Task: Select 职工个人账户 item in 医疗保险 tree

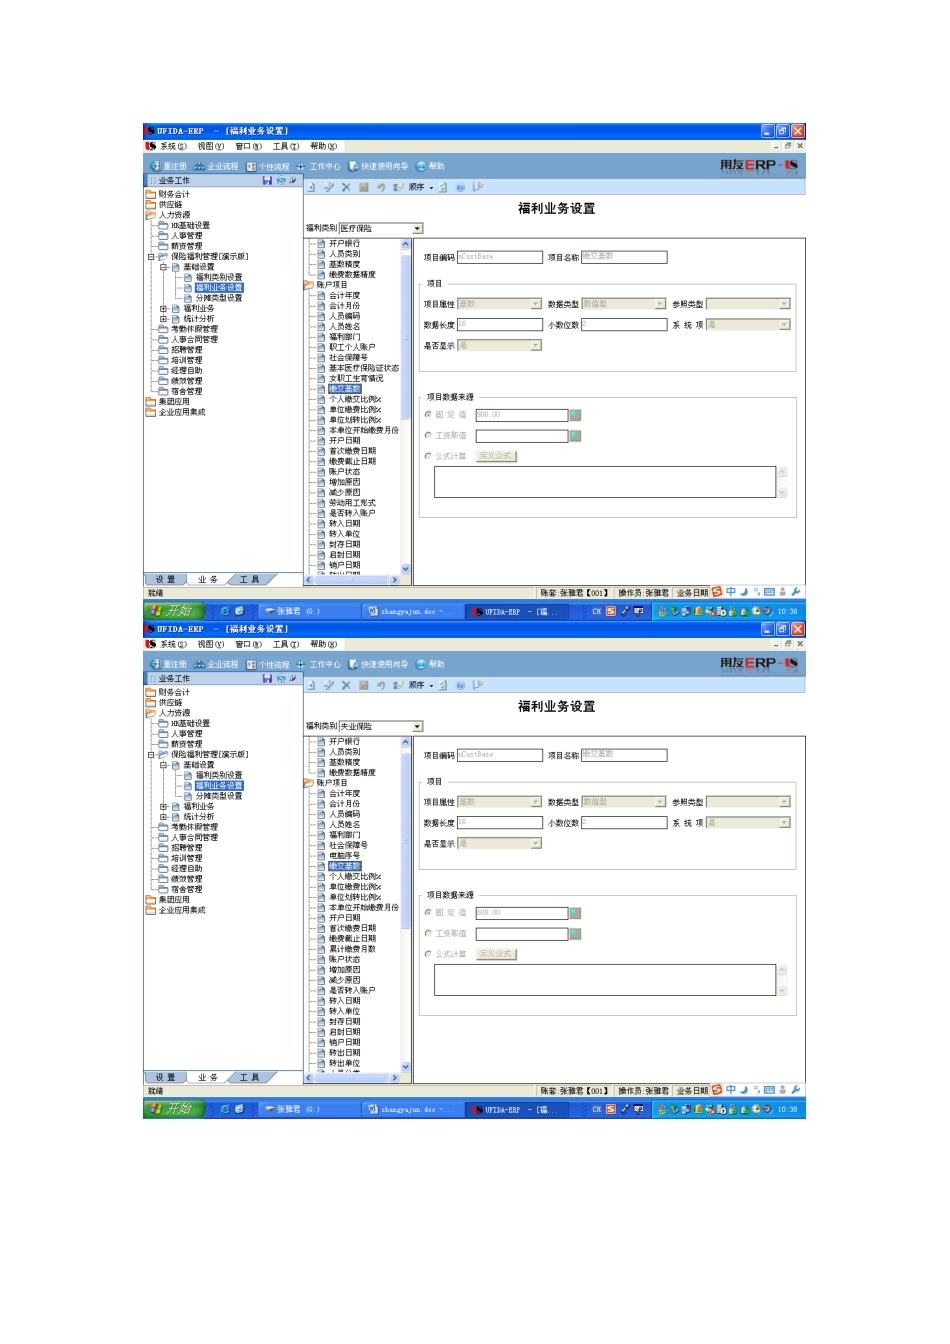Action: click(352, 347)
